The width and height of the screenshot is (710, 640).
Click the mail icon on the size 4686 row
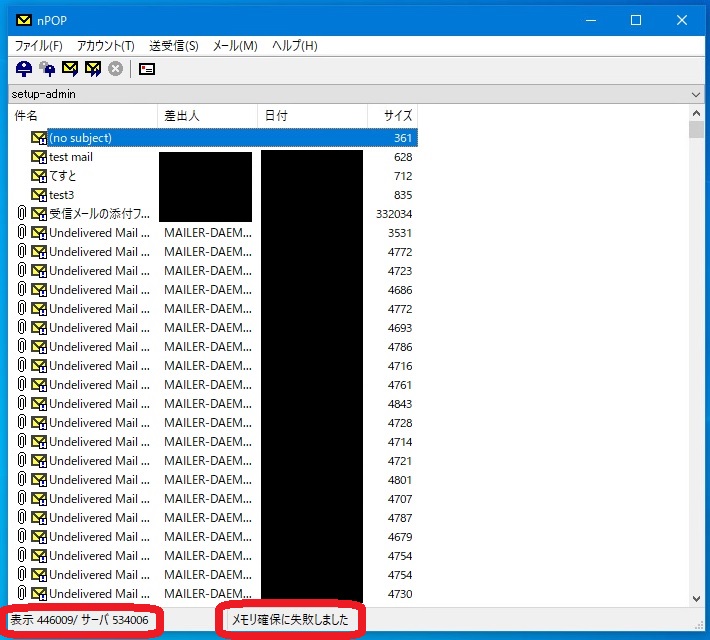[x=39, y=290]
